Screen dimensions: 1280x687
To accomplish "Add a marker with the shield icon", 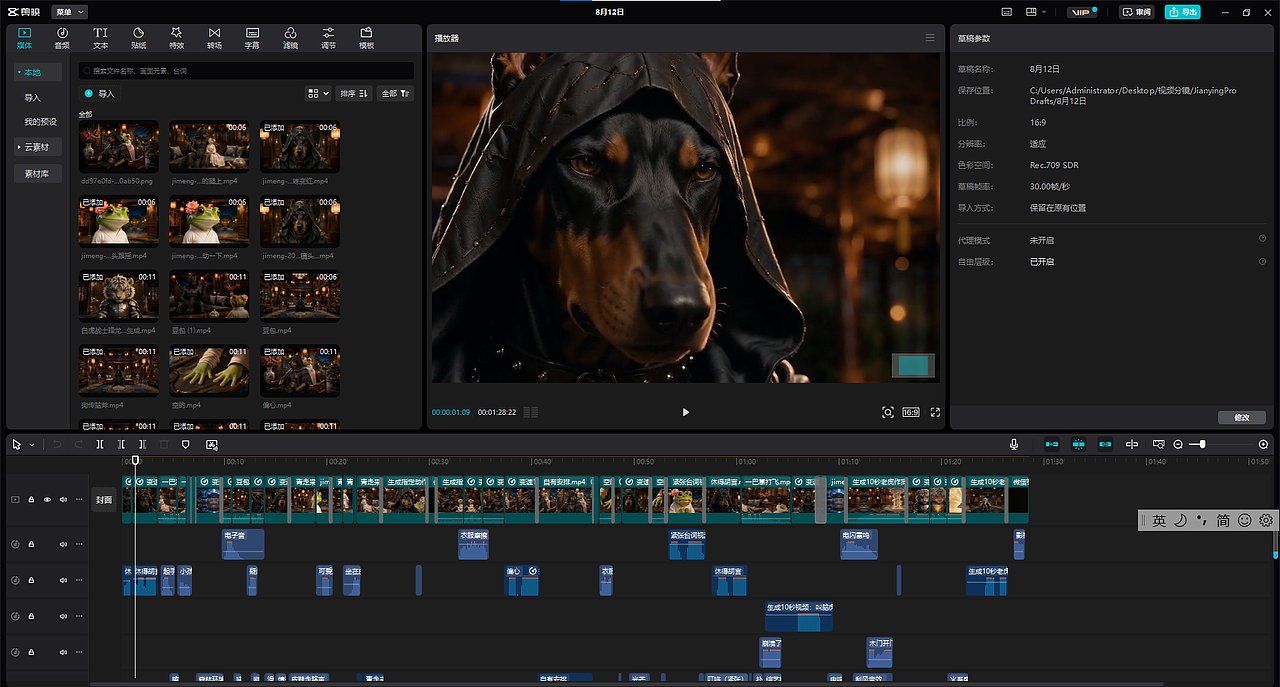I will [x=186, y=444].
